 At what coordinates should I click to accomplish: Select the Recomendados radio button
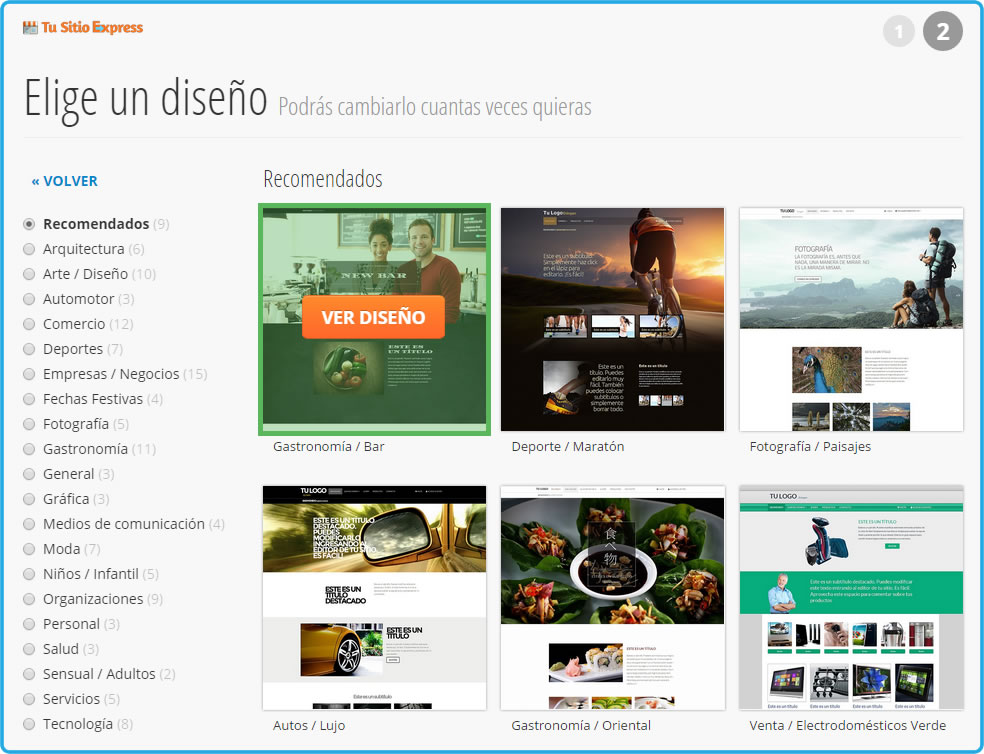coord(29,224)
